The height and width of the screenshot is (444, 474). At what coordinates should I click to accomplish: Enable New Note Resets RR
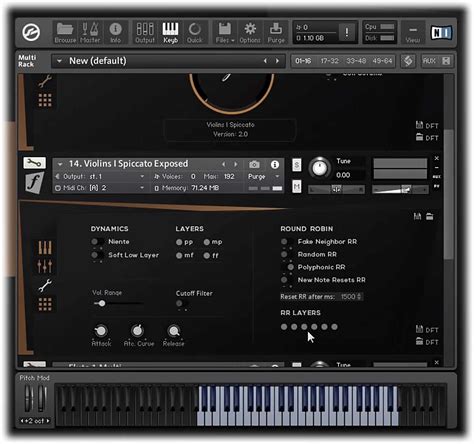click(x=287, y=280)
